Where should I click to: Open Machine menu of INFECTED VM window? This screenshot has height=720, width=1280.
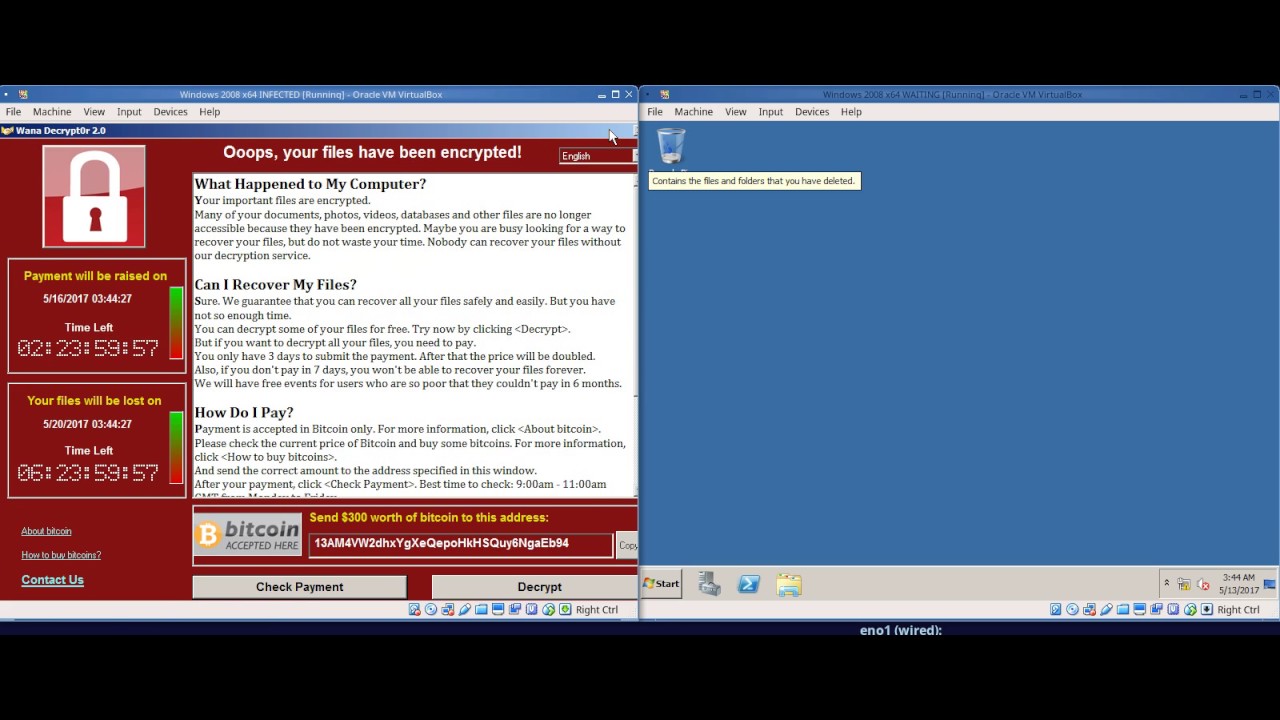(x=52, y=112)
